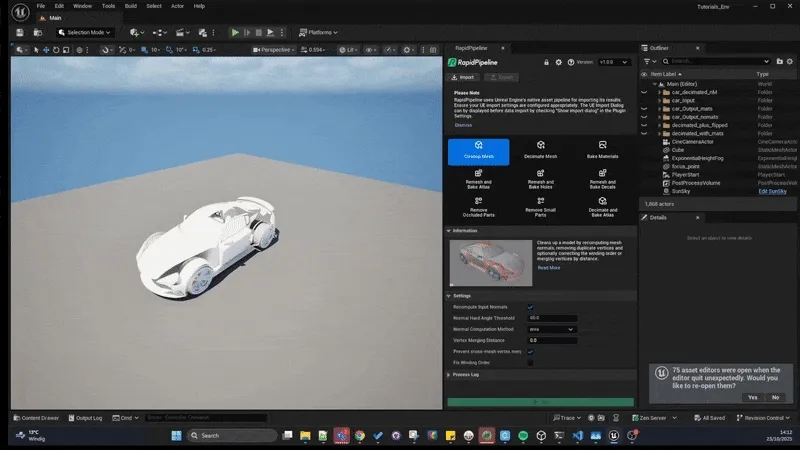Image resolution: width=800 pixels, height=450 pixels.
Task: Select the Bake Materials tool
Action: [602, 150]
